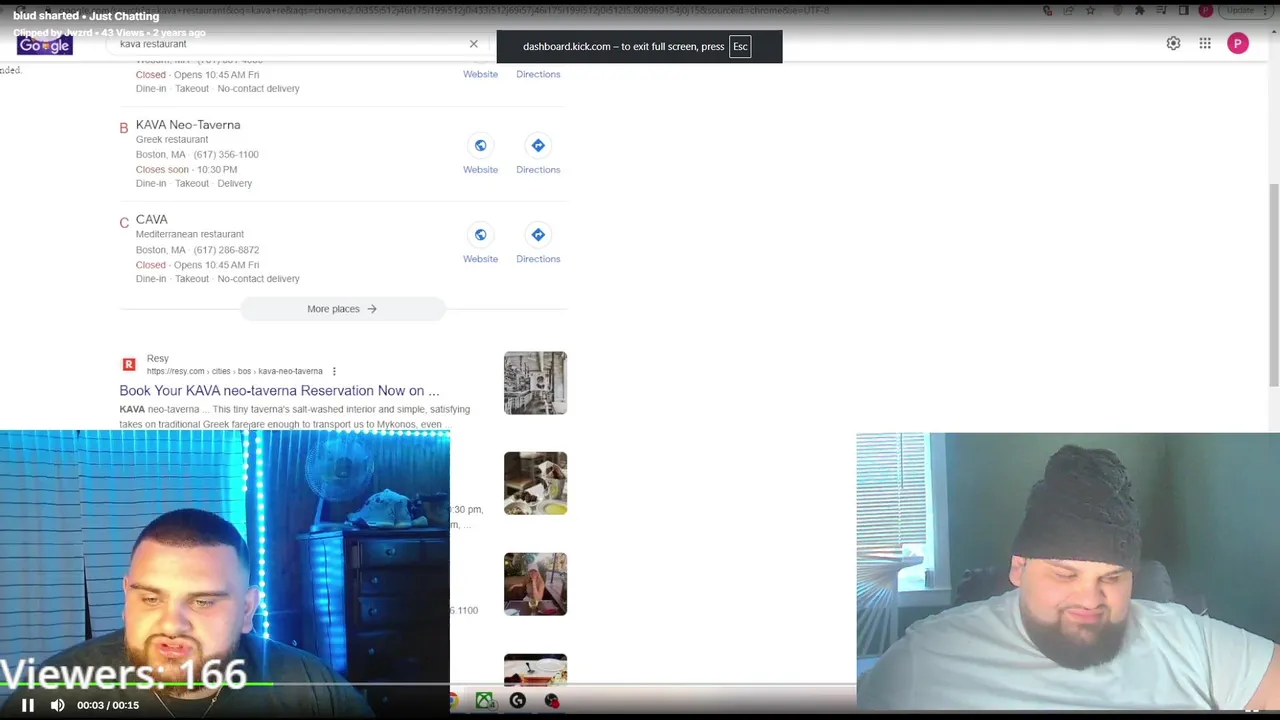Viewport: 1280px width, 720px height.
Task: Click the Resy favicon
Action: coord(128,364)
